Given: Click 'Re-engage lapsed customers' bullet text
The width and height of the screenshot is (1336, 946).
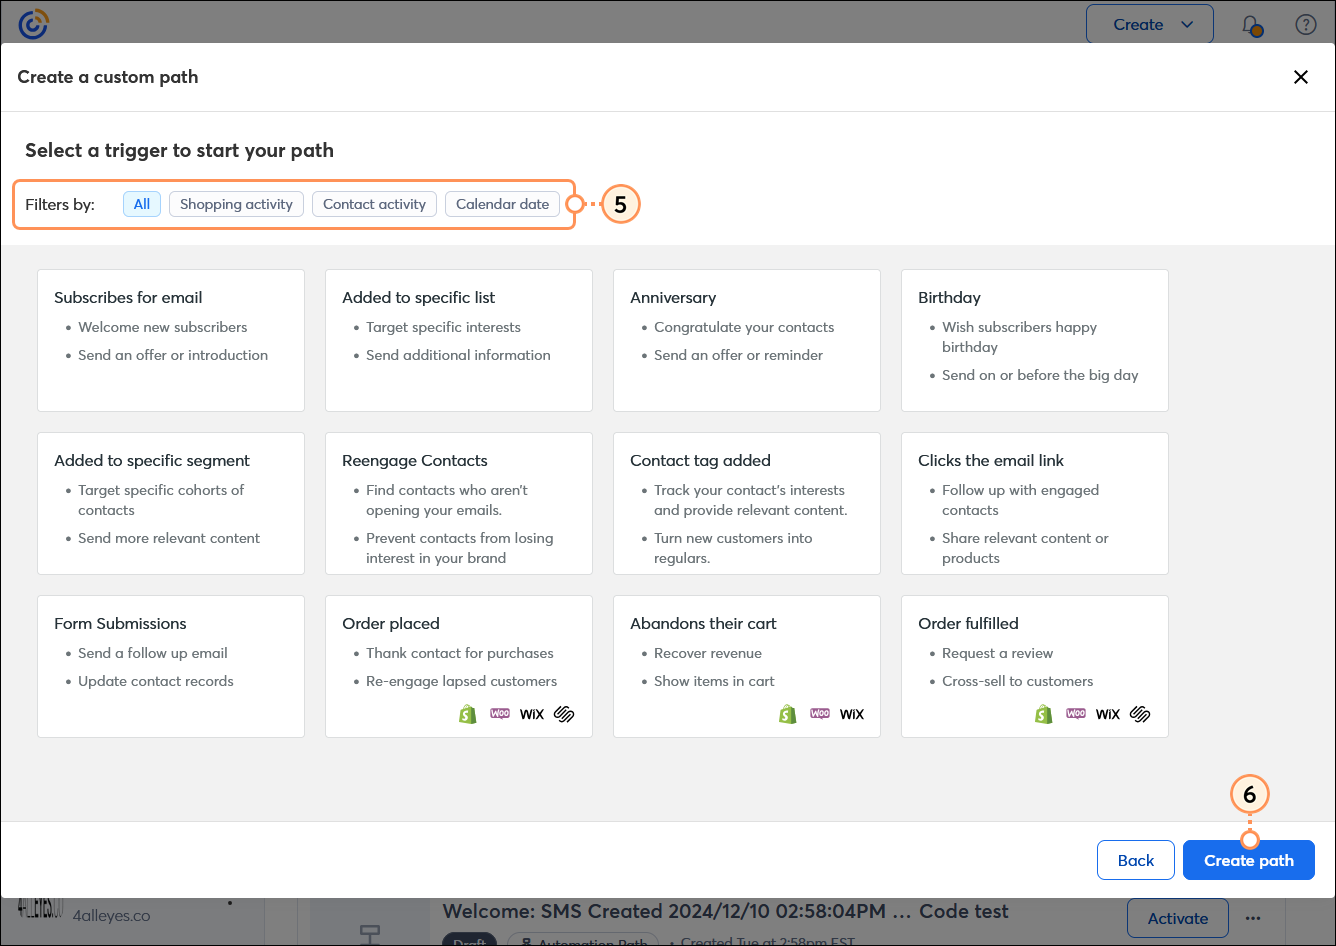Looking at the screenshot, I should tap(462, 681).
